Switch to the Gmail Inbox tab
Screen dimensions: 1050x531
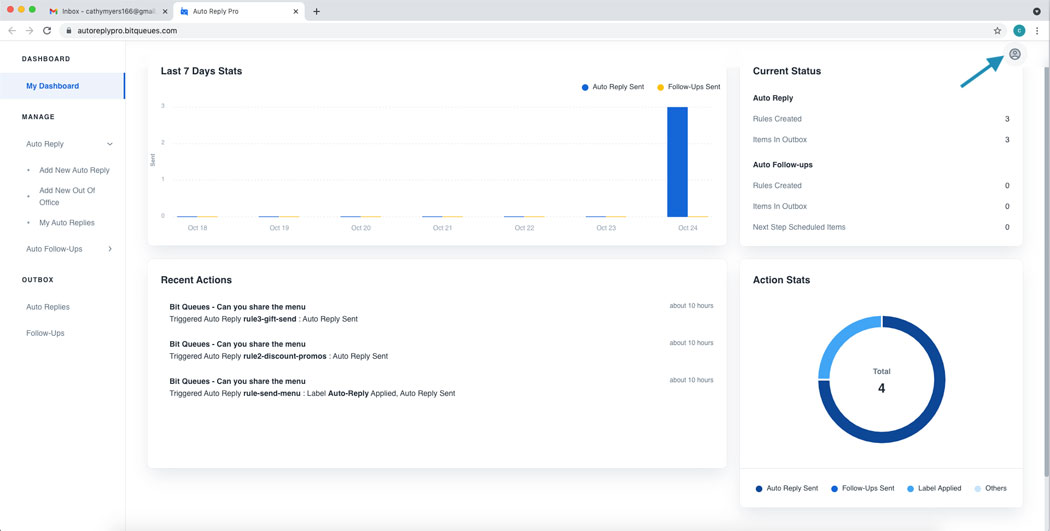pyautogui.click(x=107, y=11)
